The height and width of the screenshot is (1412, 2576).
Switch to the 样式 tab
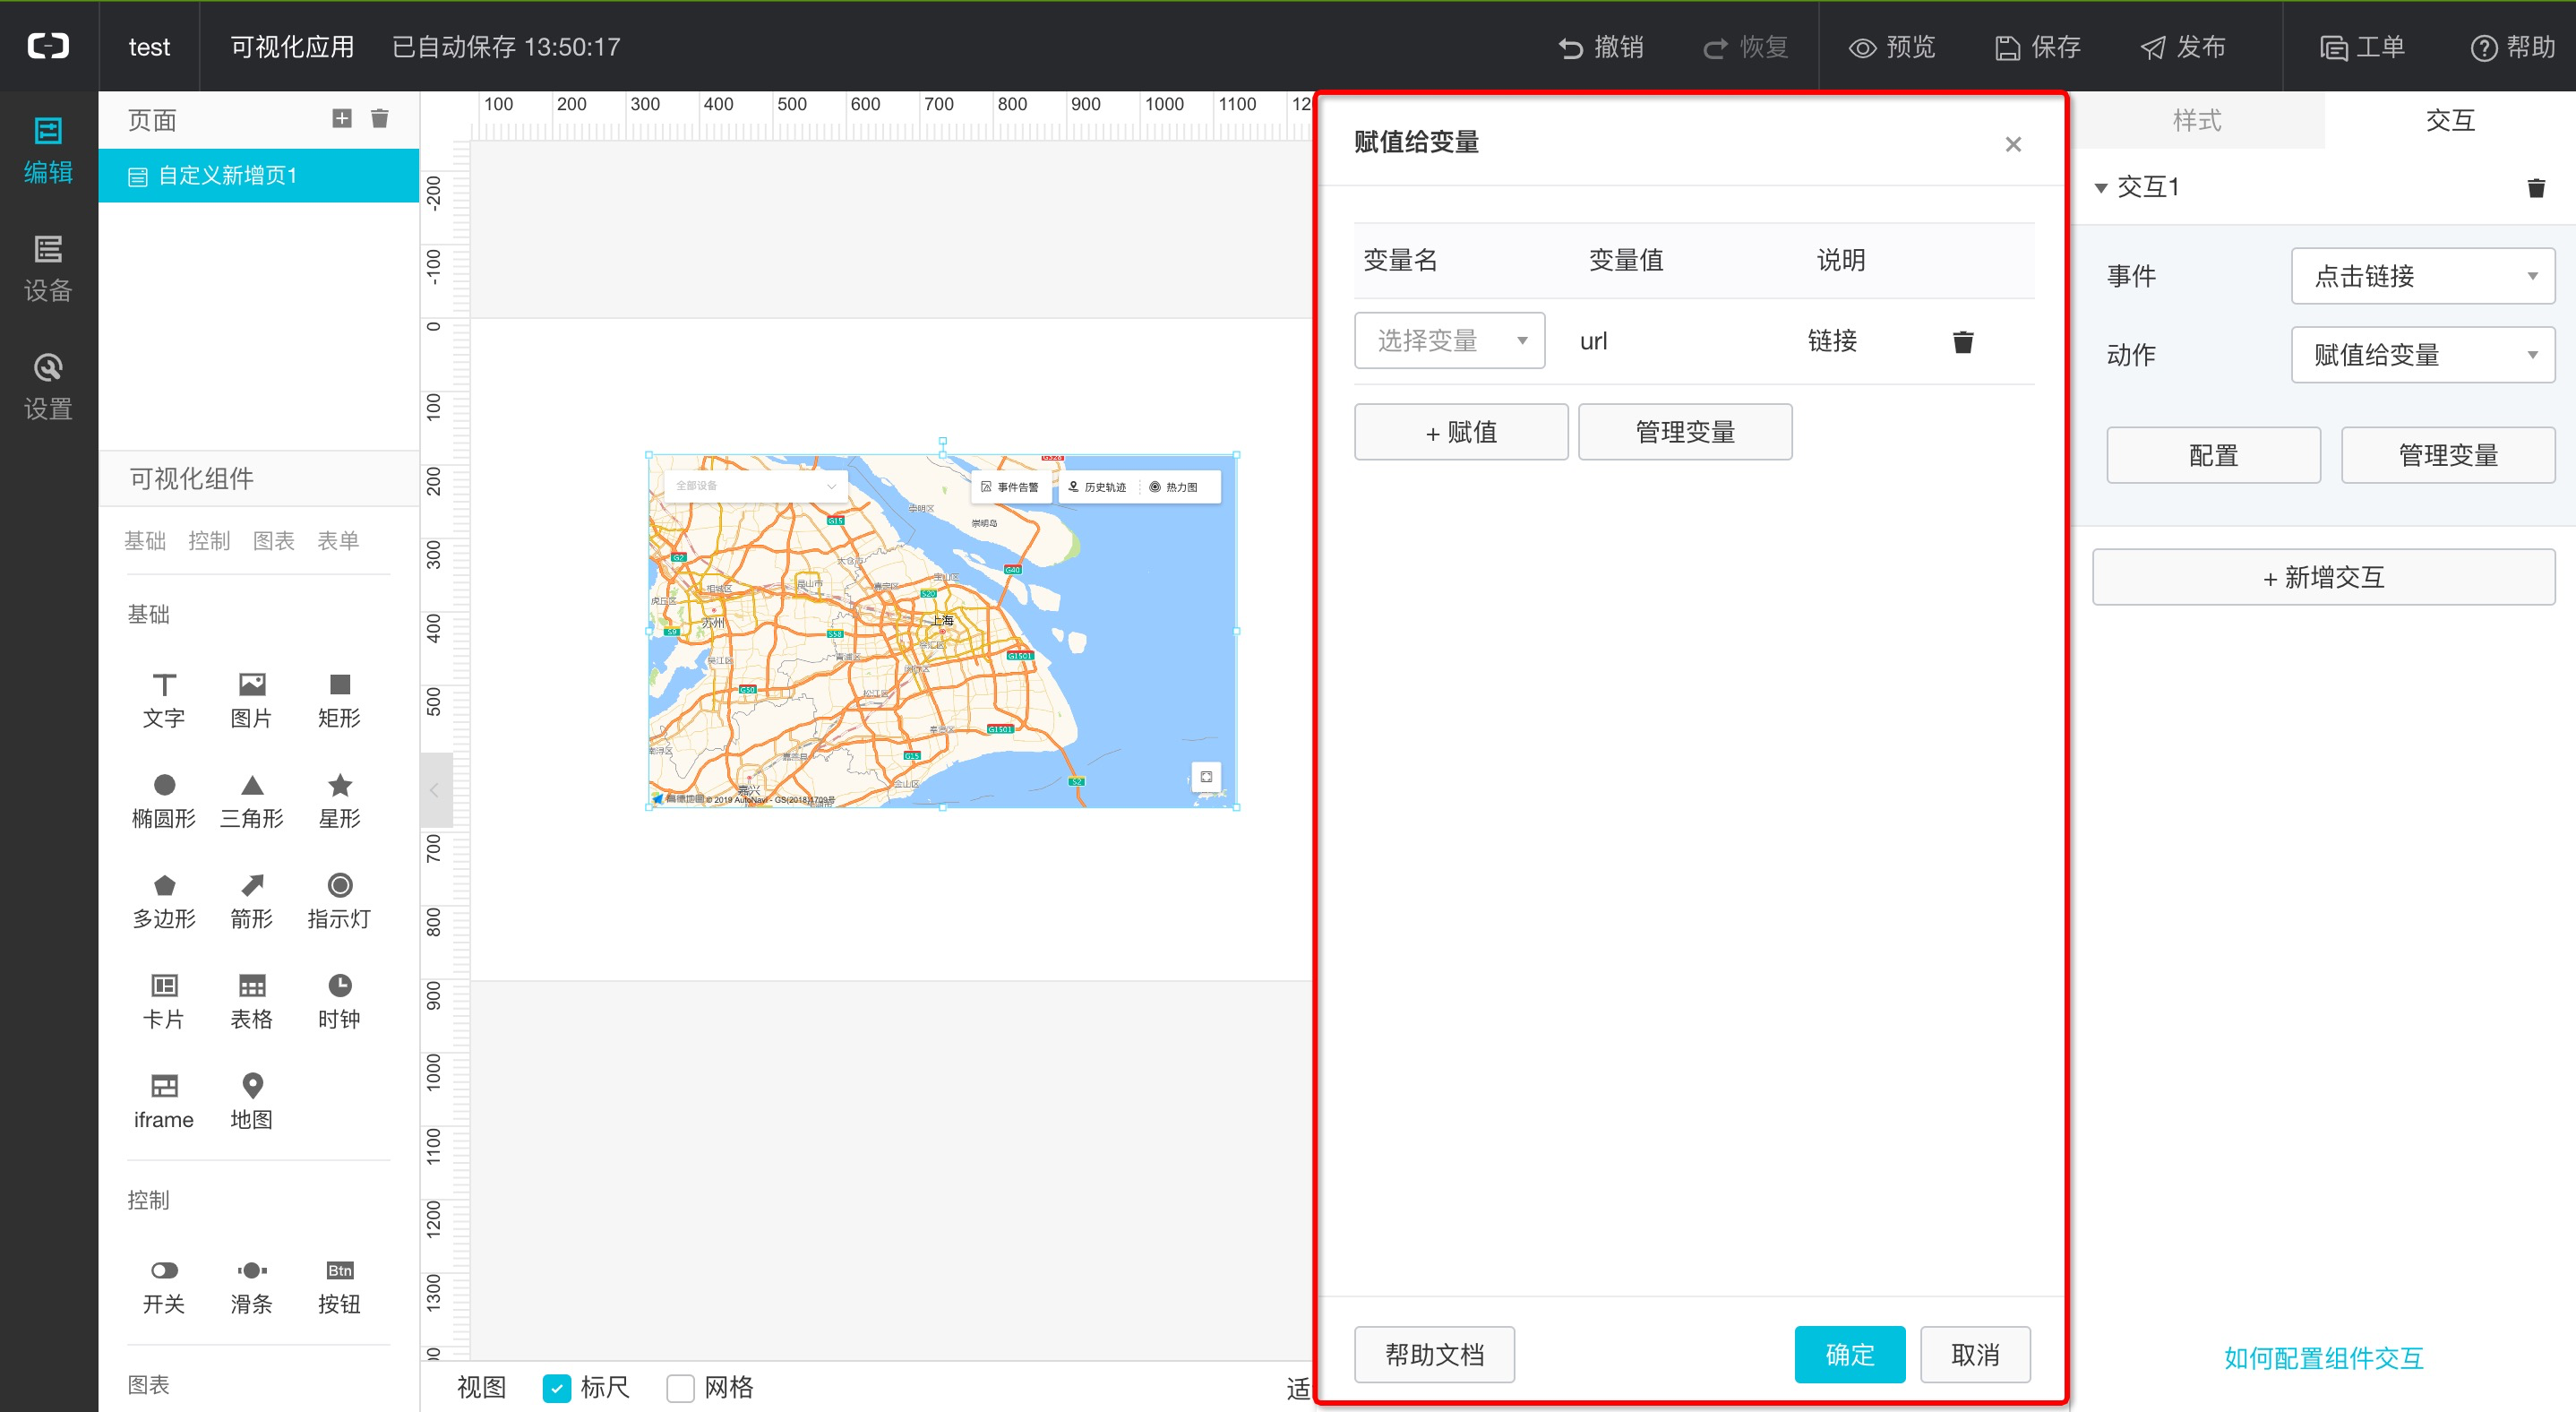tap(2197, 120)
